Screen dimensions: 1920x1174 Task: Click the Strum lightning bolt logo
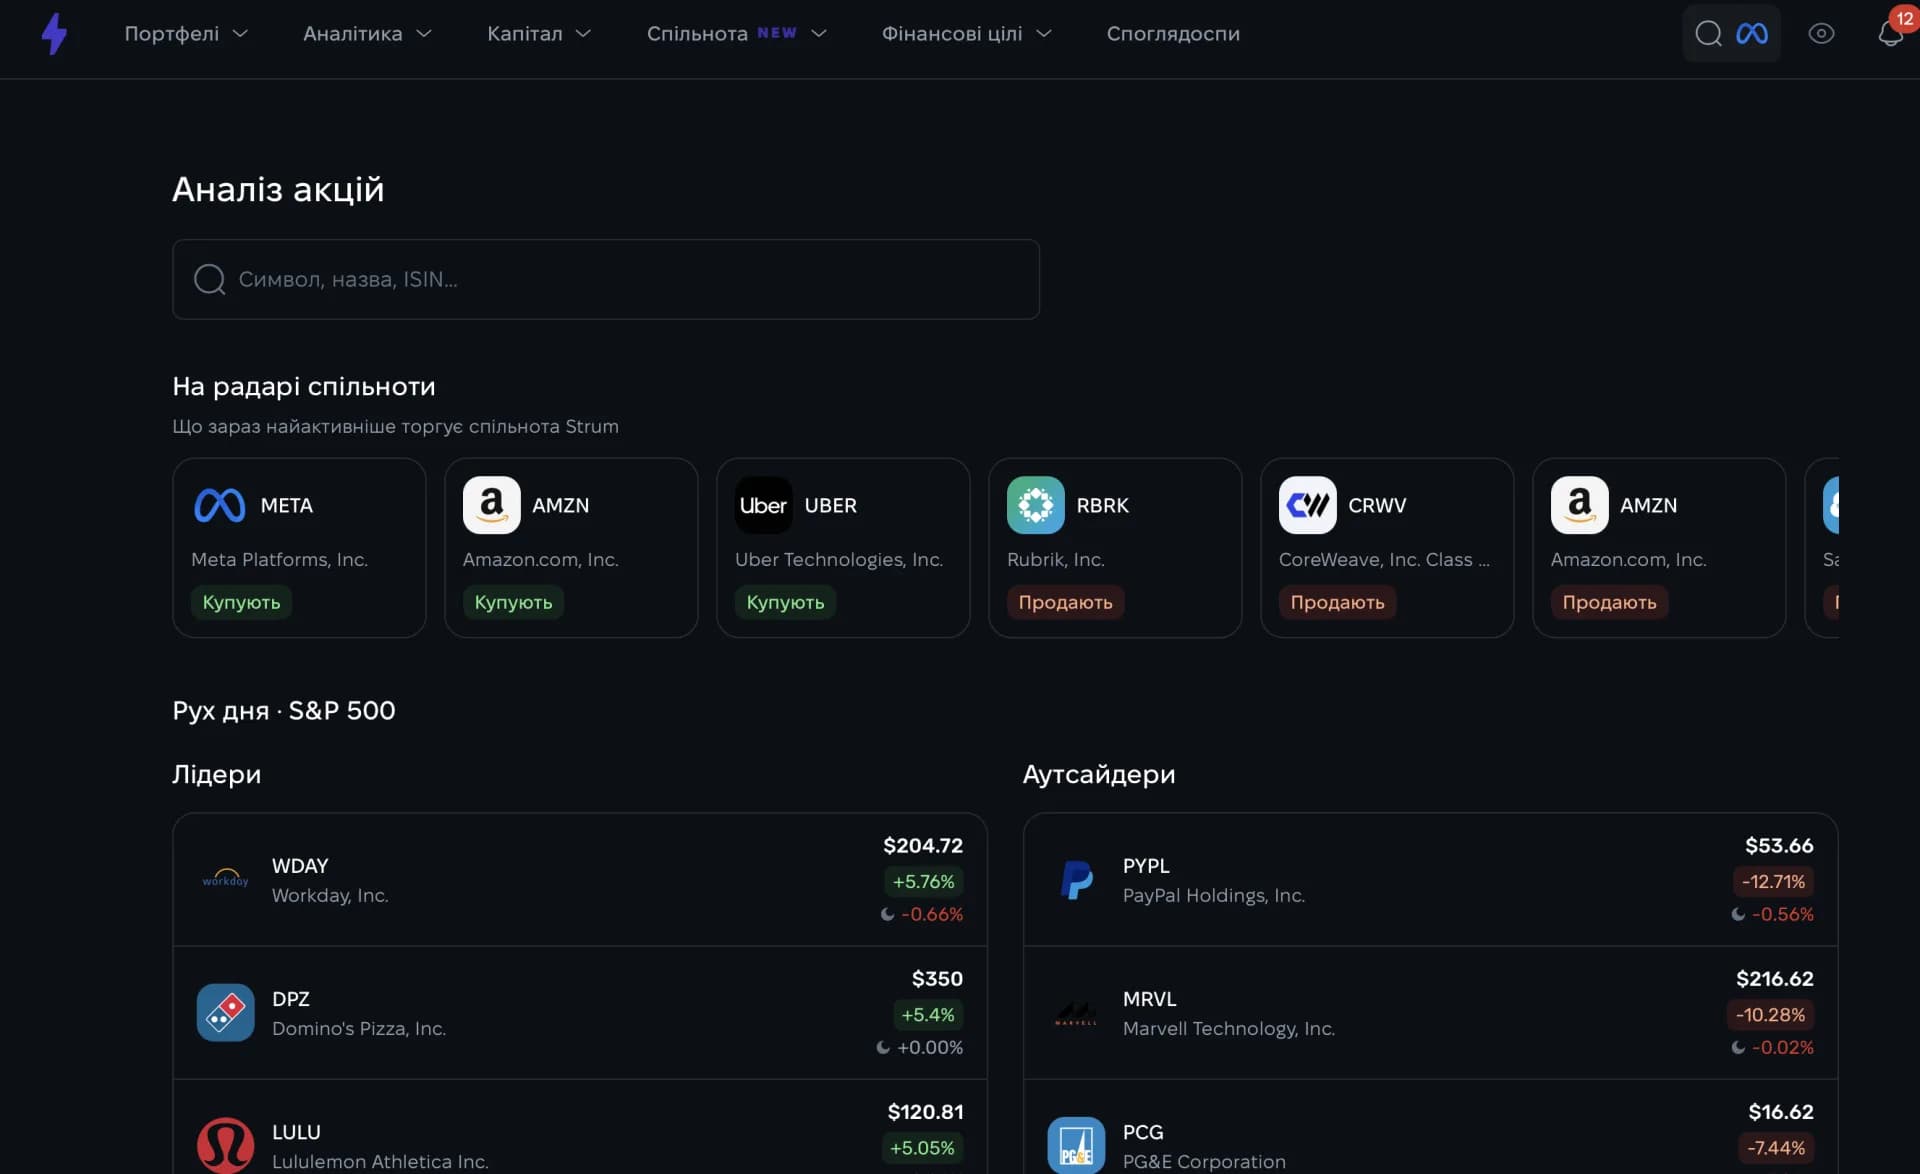(54, 33)
